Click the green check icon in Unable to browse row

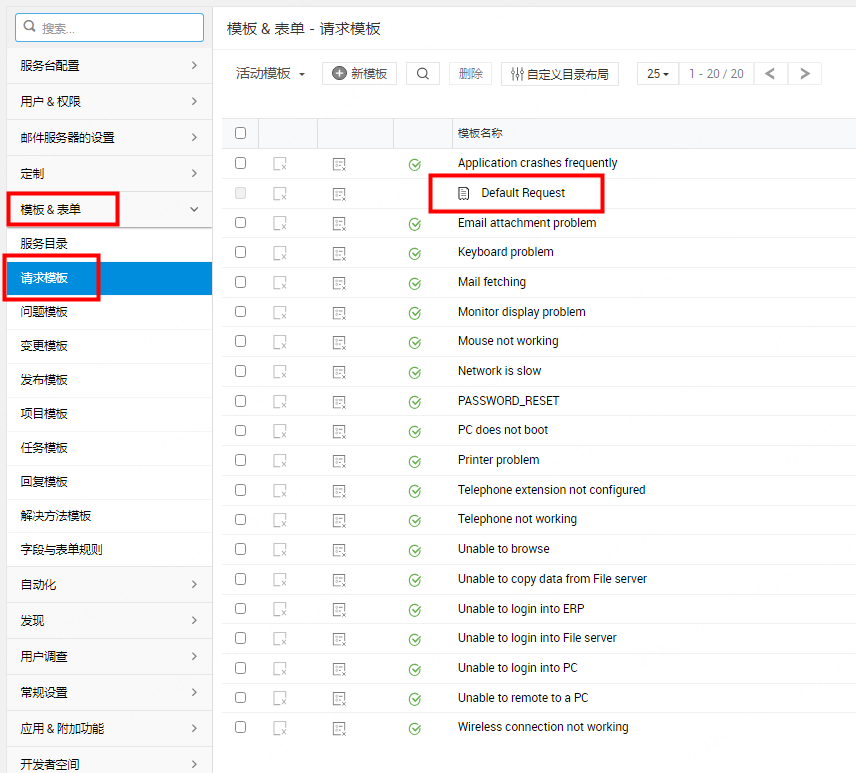tap(415, 550)
